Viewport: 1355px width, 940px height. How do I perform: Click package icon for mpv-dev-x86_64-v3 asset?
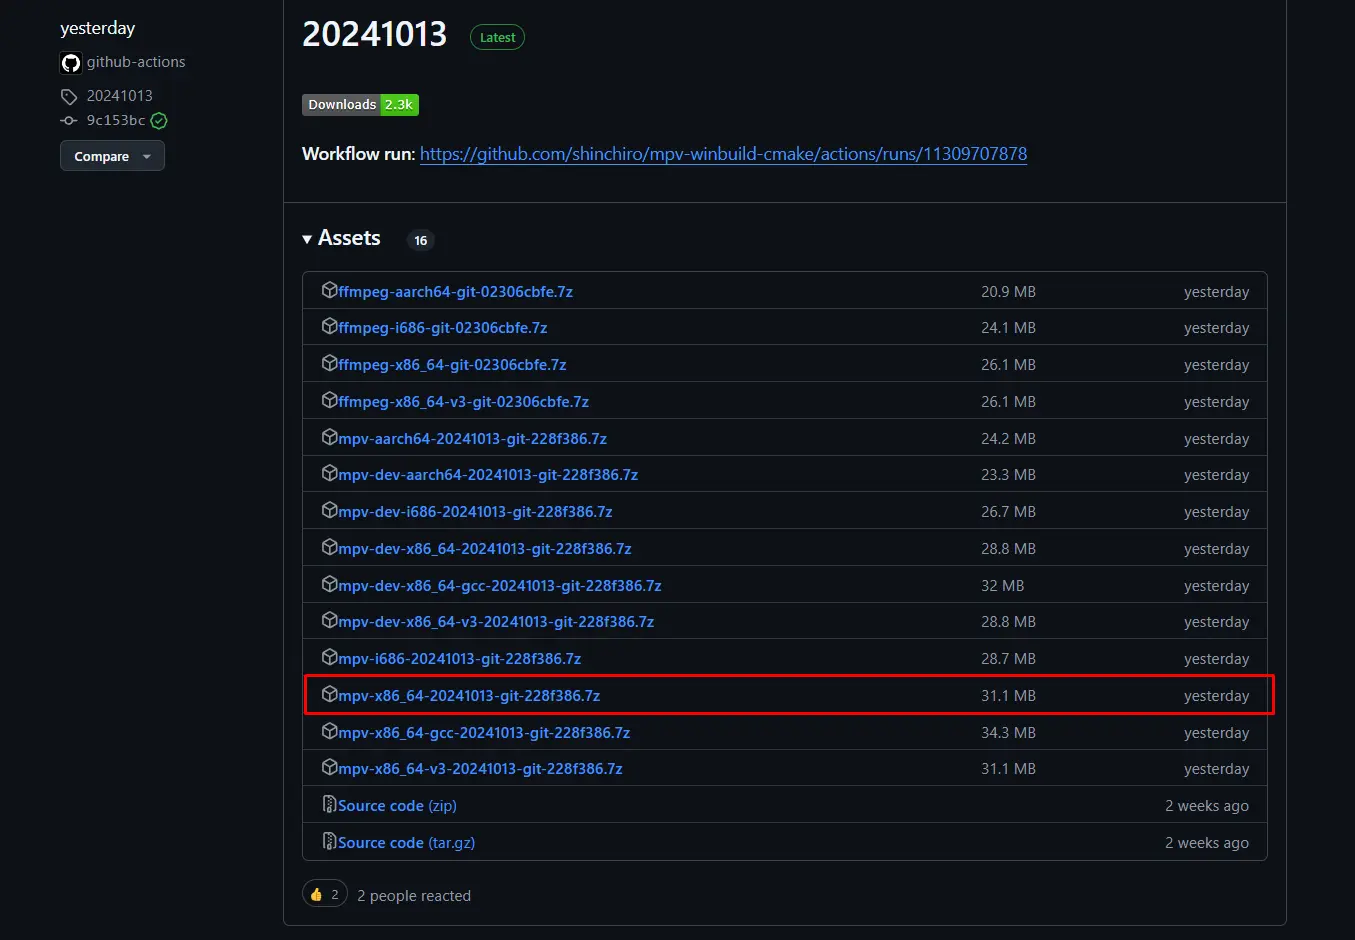329,620
